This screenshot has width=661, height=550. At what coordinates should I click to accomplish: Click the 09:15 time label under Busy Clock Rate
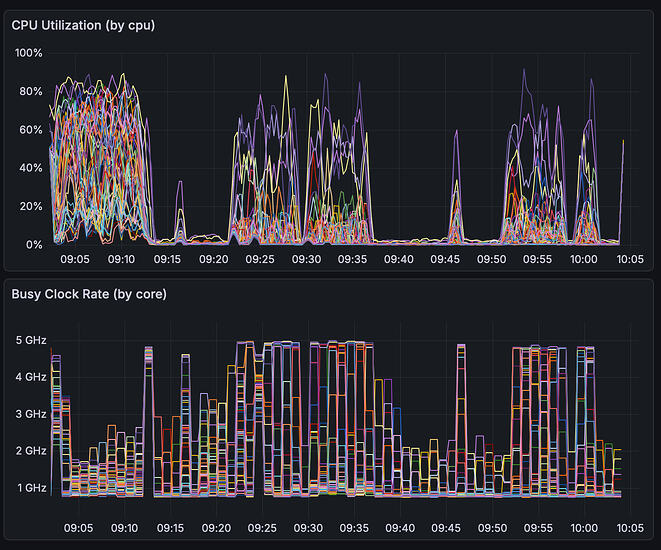[170, 528]
